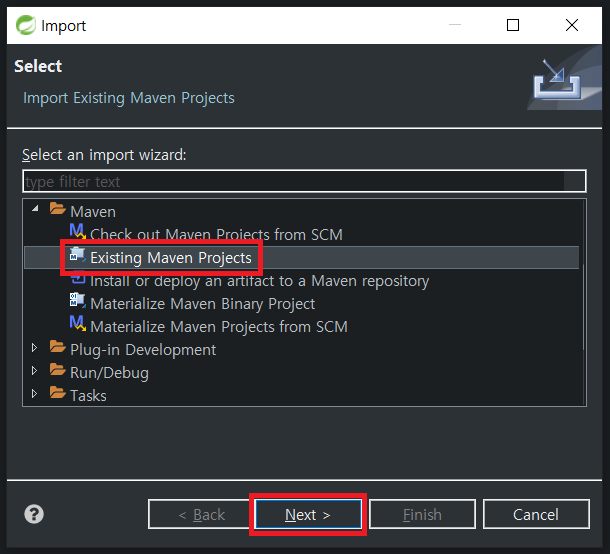The image size is (610, 554).
Task: Click the Run/Debug folder icon
Action: click(x=58, y=369)
